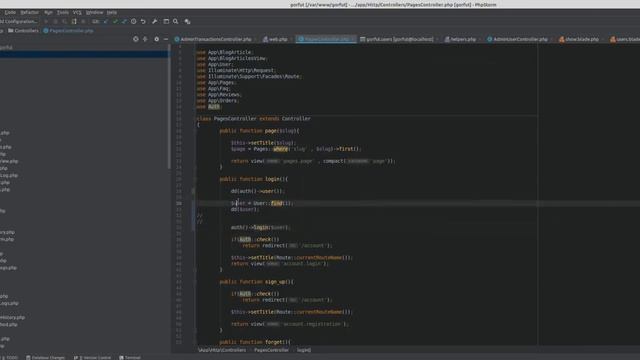The height and width of the screenshot is (360, 640).
Task: Click the line "dd(auth()->user());"
Action: [257, 191]
